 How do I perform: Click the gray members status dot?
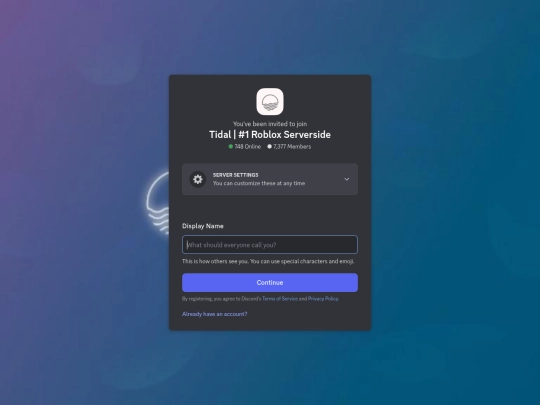269,146
